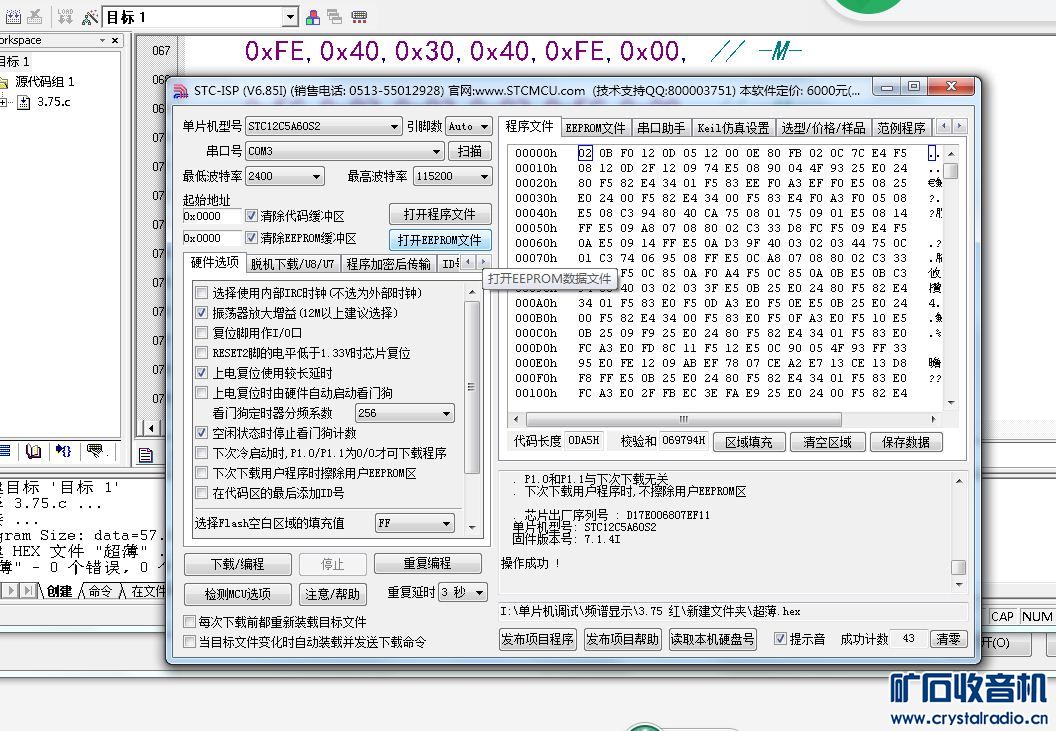1056x731 pixels.
Task: Switch to 串口助手 tab
Action: (x=661, y=127)
